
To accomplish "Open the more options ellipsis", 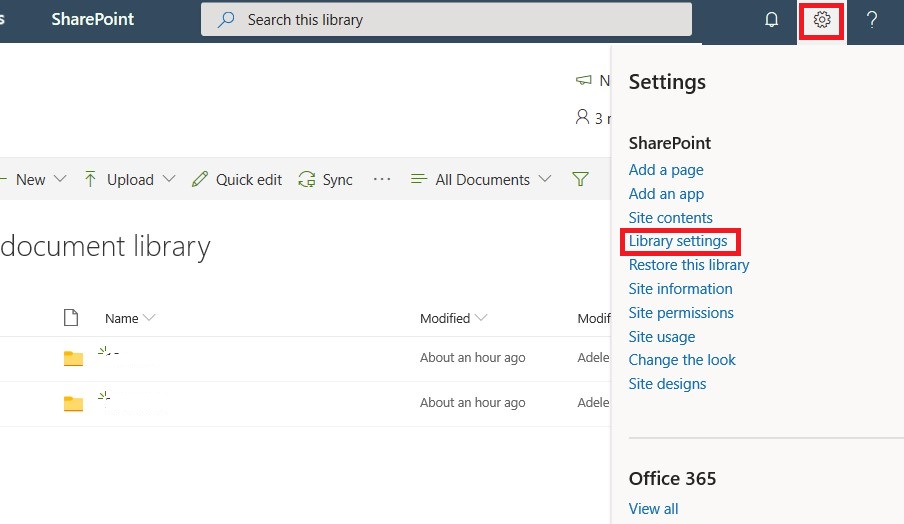I will pos(382,179).
